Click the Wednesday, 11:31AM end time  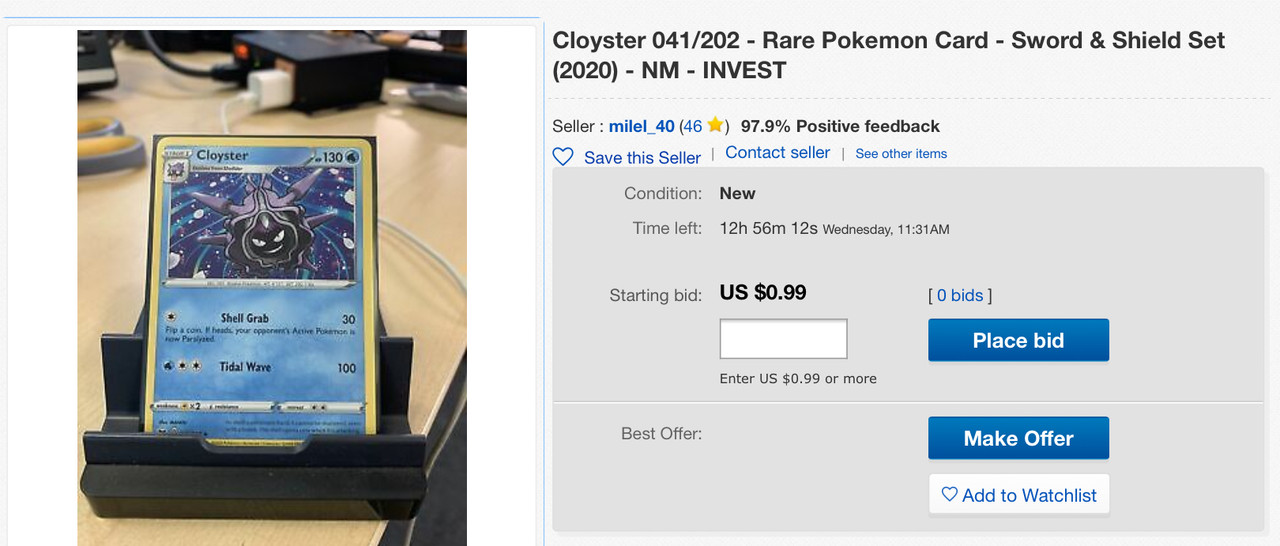click(886, 230)
